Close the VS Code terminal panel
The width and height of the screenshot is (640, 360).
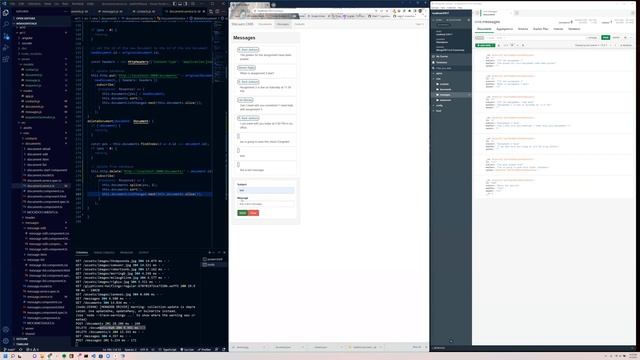[224, 253]
